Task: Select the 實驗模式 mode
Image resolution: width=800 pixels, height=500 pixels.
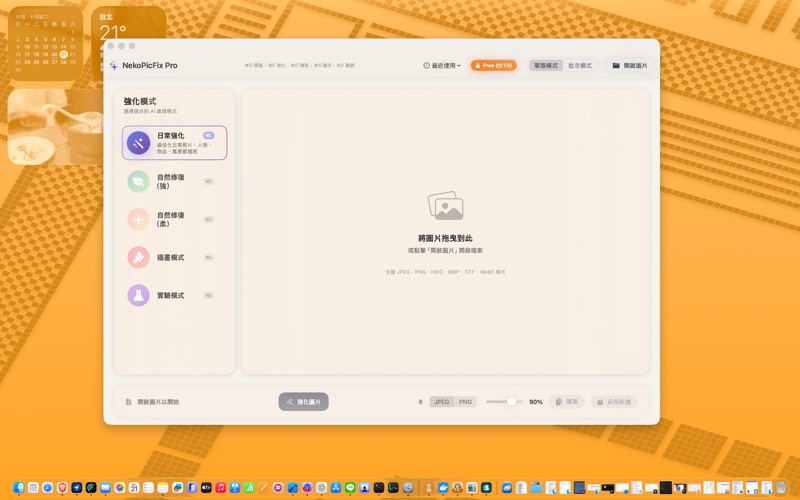Action: point(174,295)
